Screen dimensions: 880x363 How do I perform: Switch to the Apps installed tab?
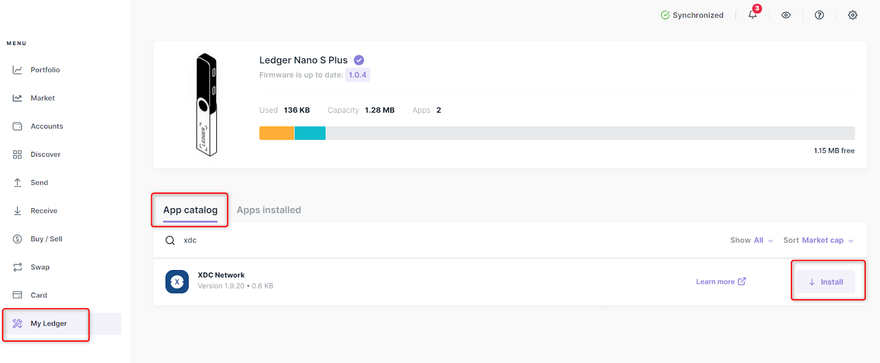coord(269,210)
